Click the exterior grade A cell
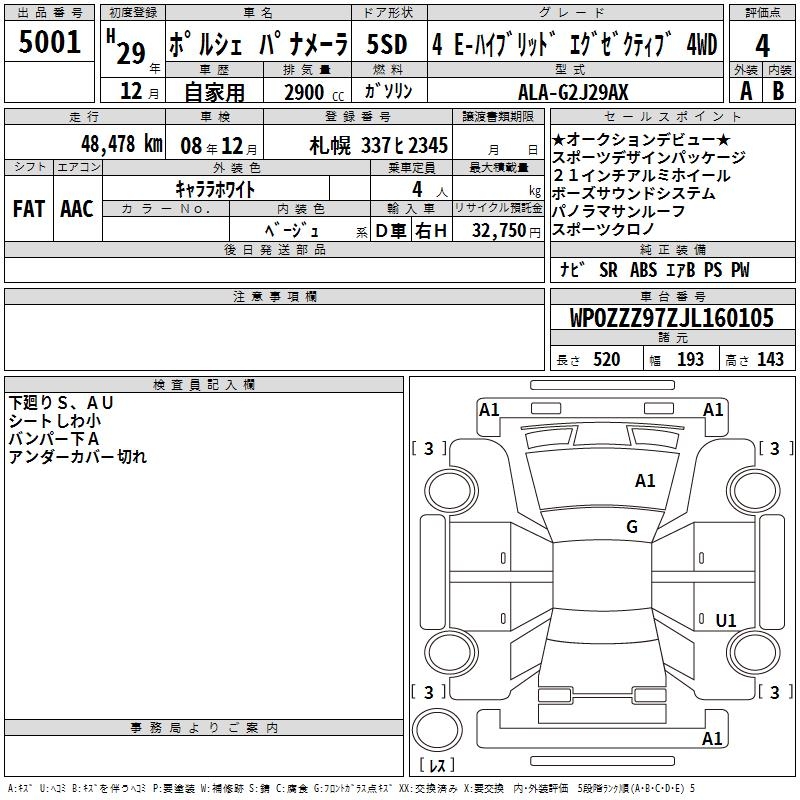The width and height of the screenshot is (800, 800). (746, 91)
